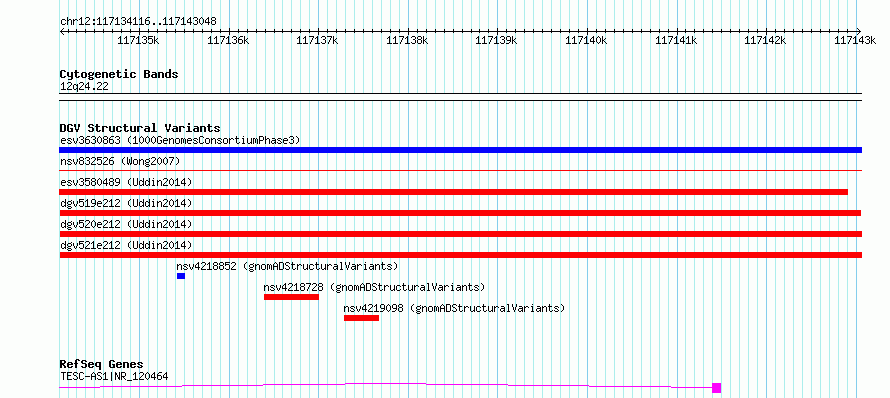Click the magenta TESC-AS1 intron line
890x398 pixels.
point(385,385)
